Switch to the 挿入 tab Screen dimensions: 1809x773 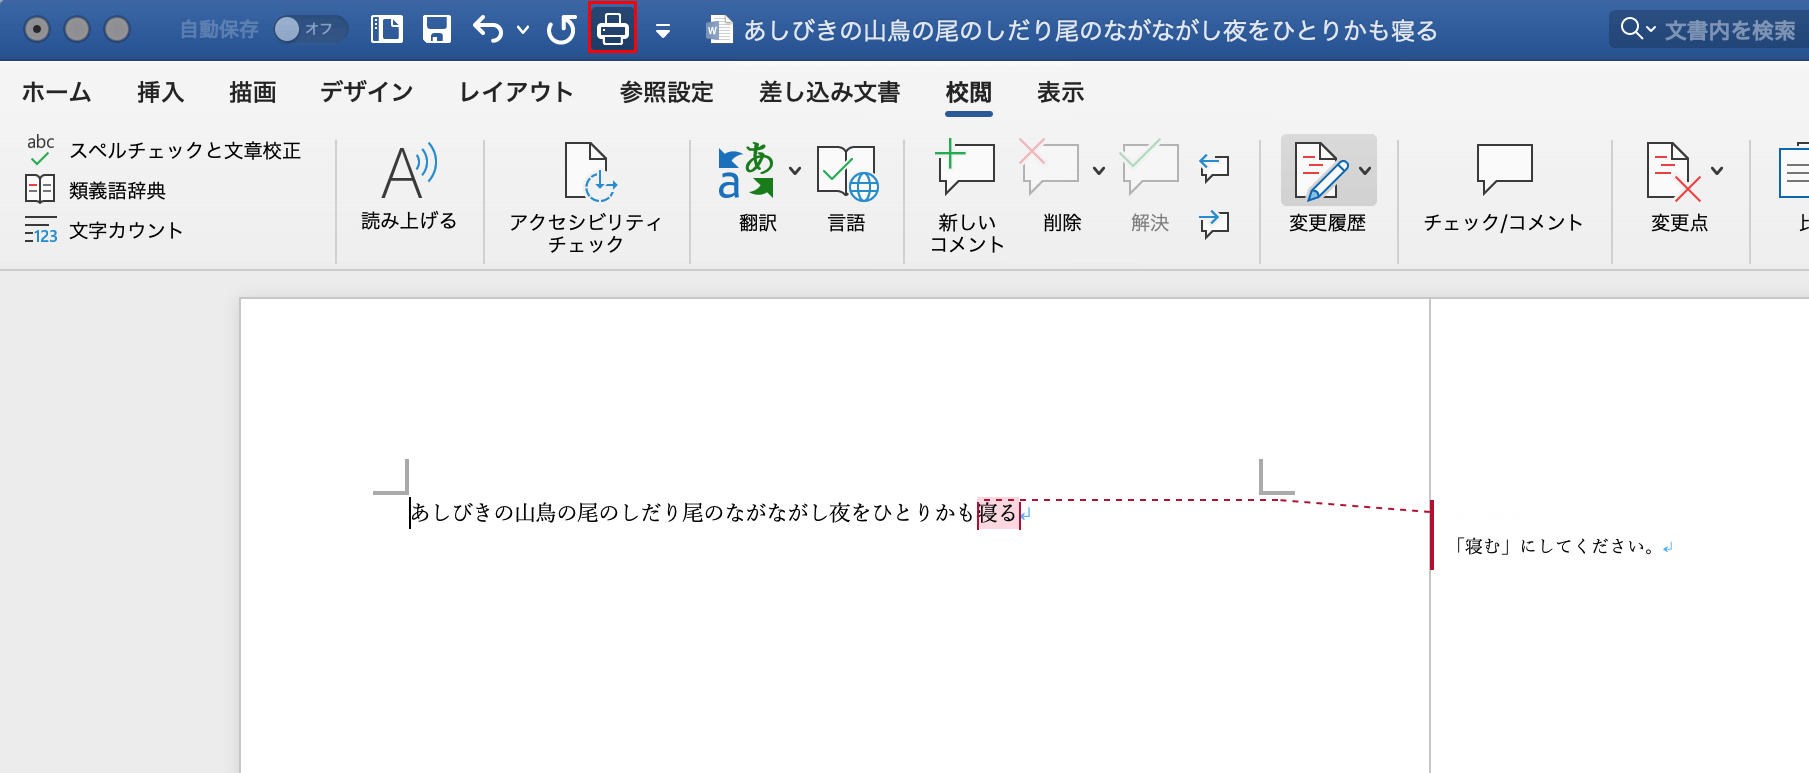click(161, 92)
